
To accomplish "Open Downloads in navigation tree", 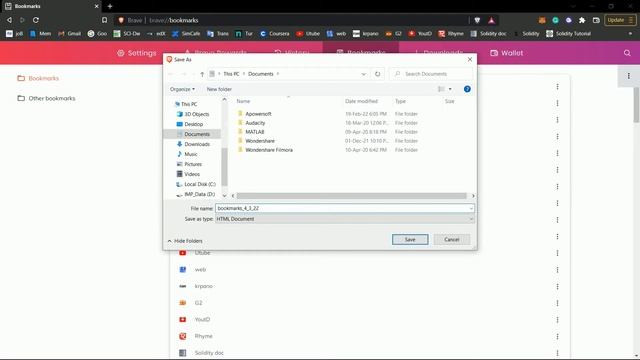I will 197,144.
